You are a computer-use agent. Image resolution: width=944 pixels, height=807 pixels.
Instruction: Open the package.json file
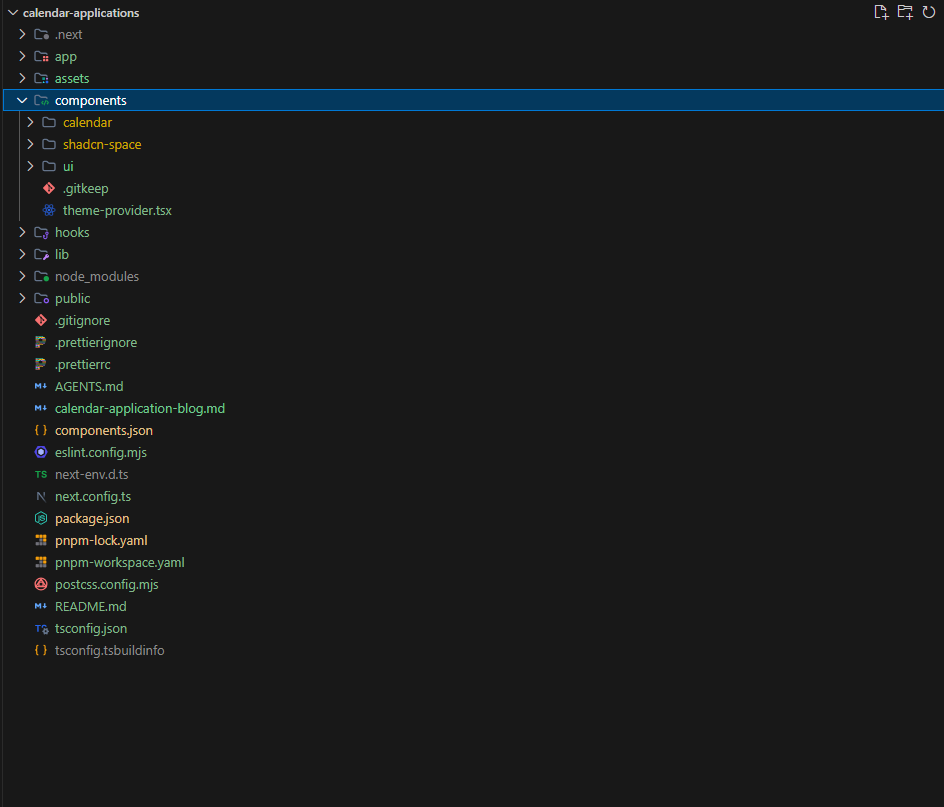[92, 519]
